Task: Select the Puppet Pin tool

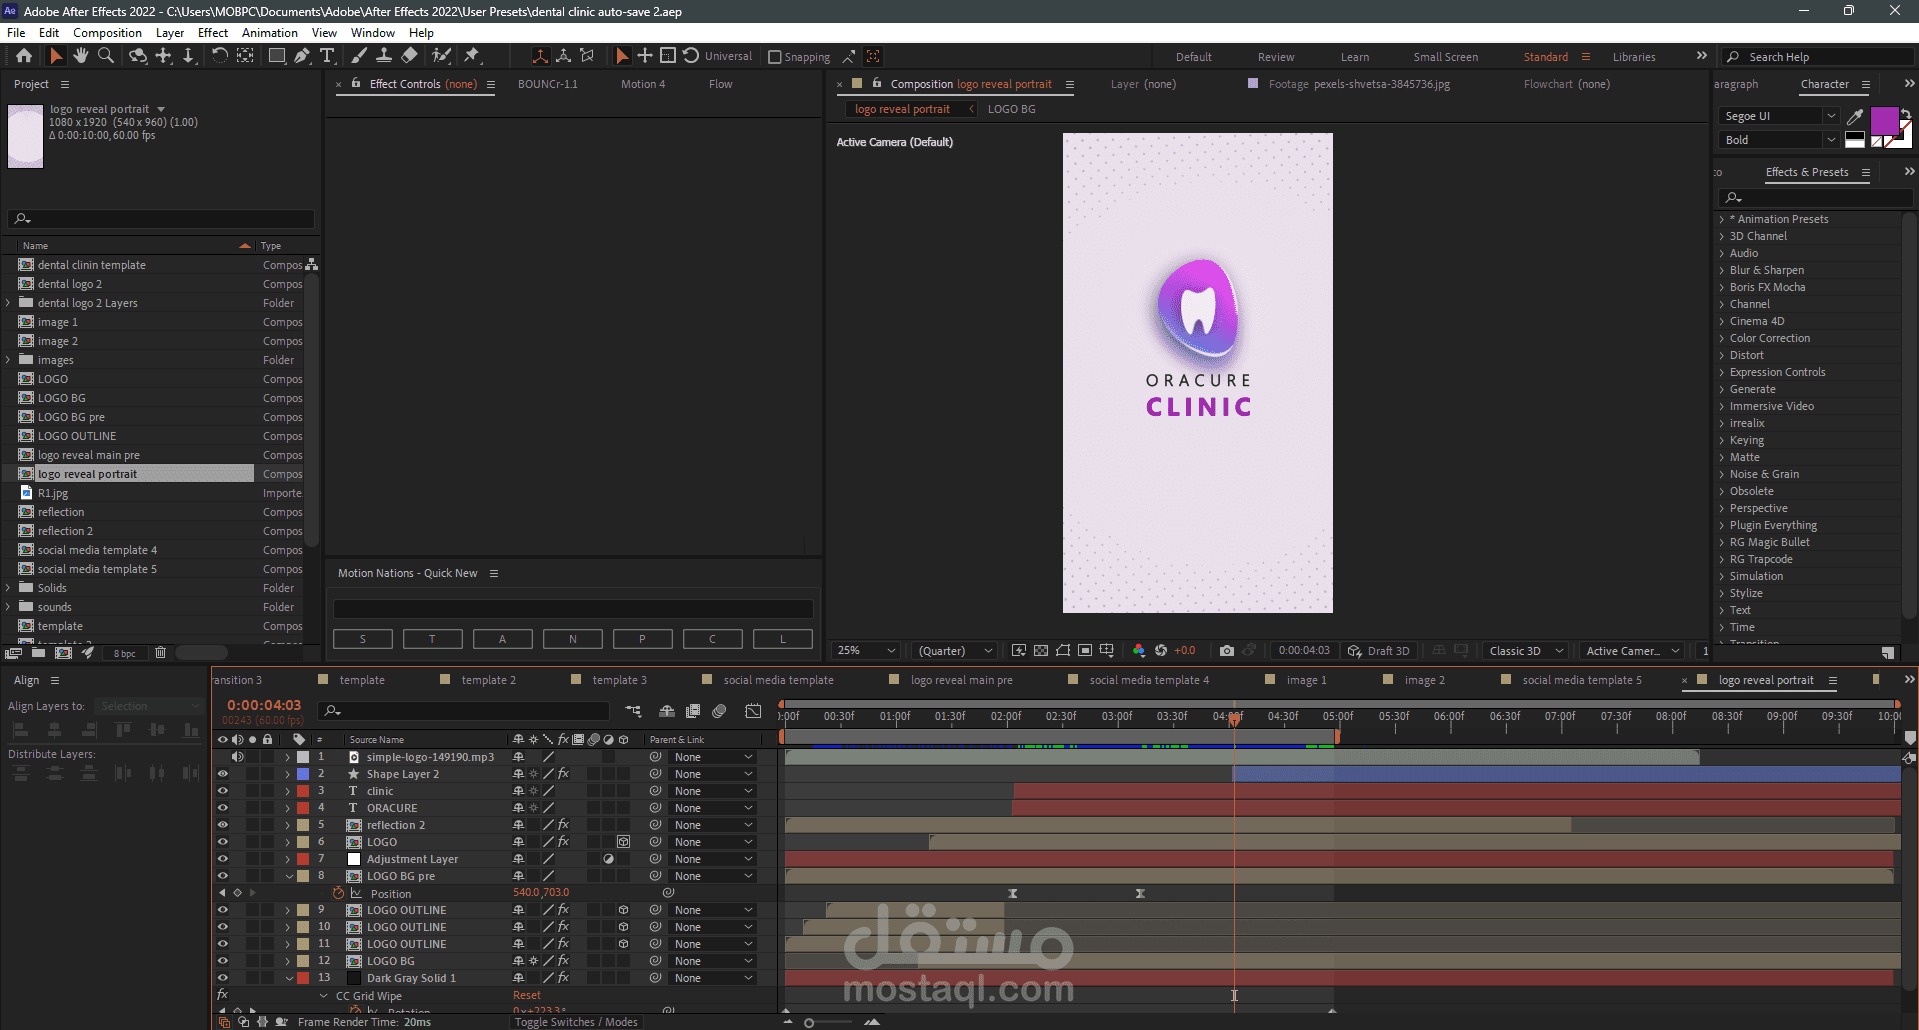Action: pyautogui.click(x=472, y=56)
